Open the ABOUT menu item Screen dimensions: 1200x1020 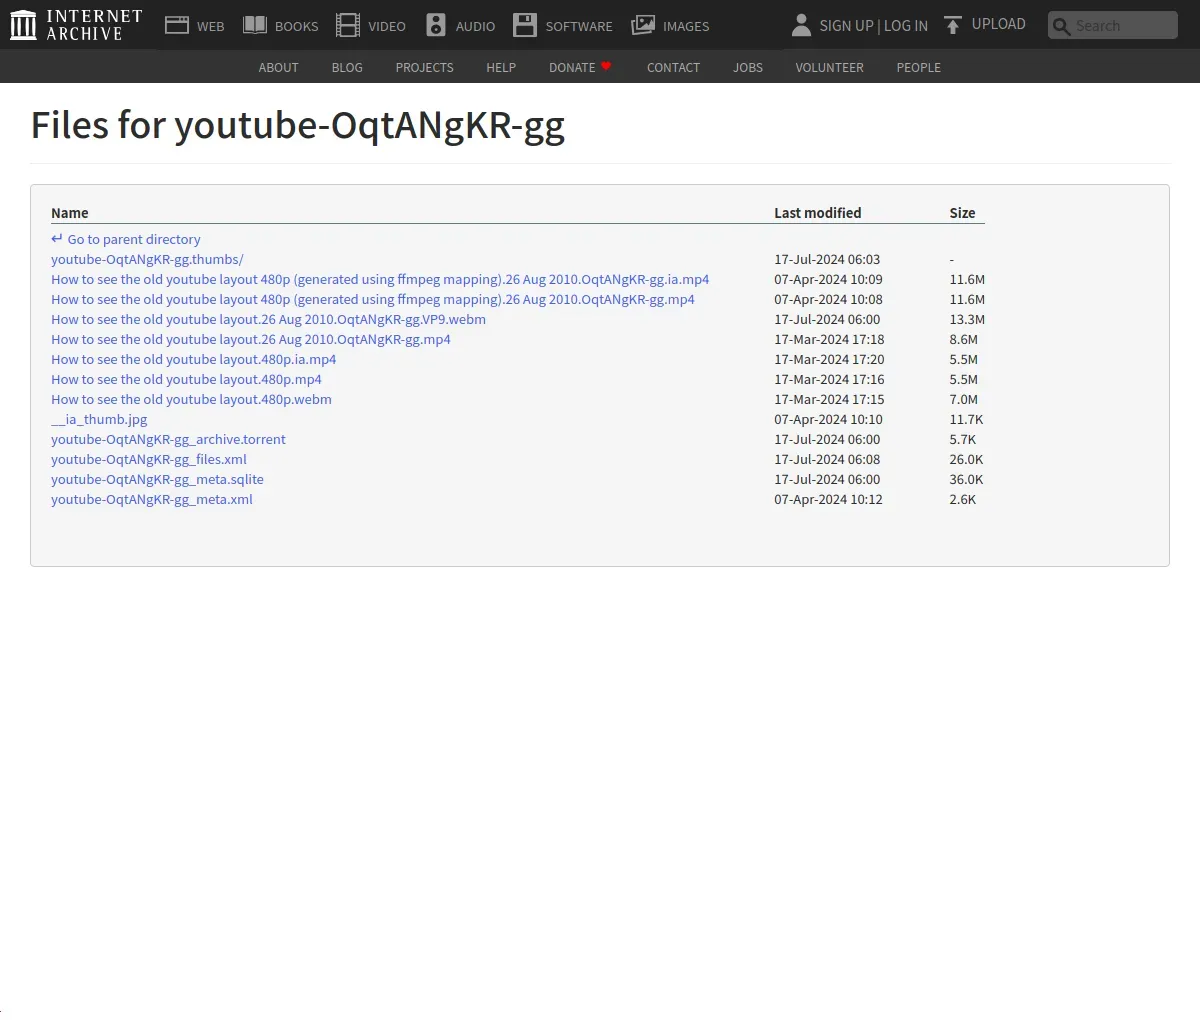point(278,67)
